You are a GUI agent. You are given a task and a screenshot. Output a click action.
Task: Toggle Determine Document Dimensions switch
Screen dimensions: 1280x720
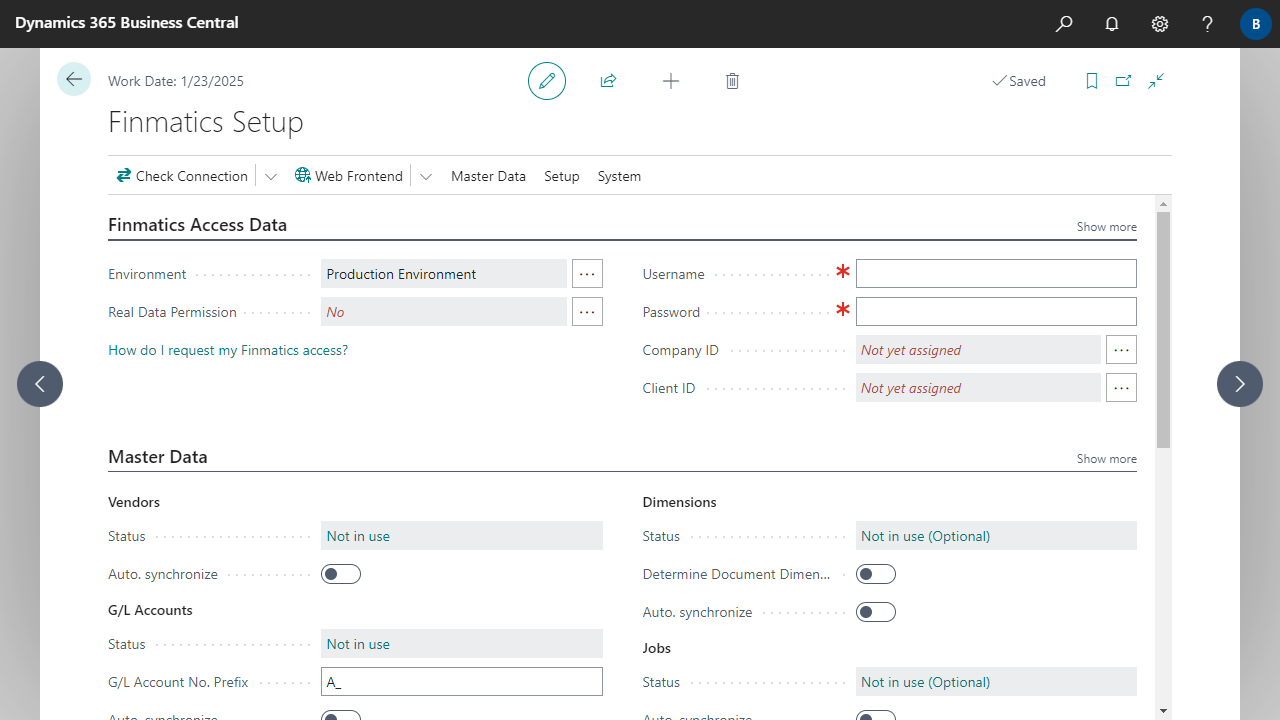[x=876, y=574]
